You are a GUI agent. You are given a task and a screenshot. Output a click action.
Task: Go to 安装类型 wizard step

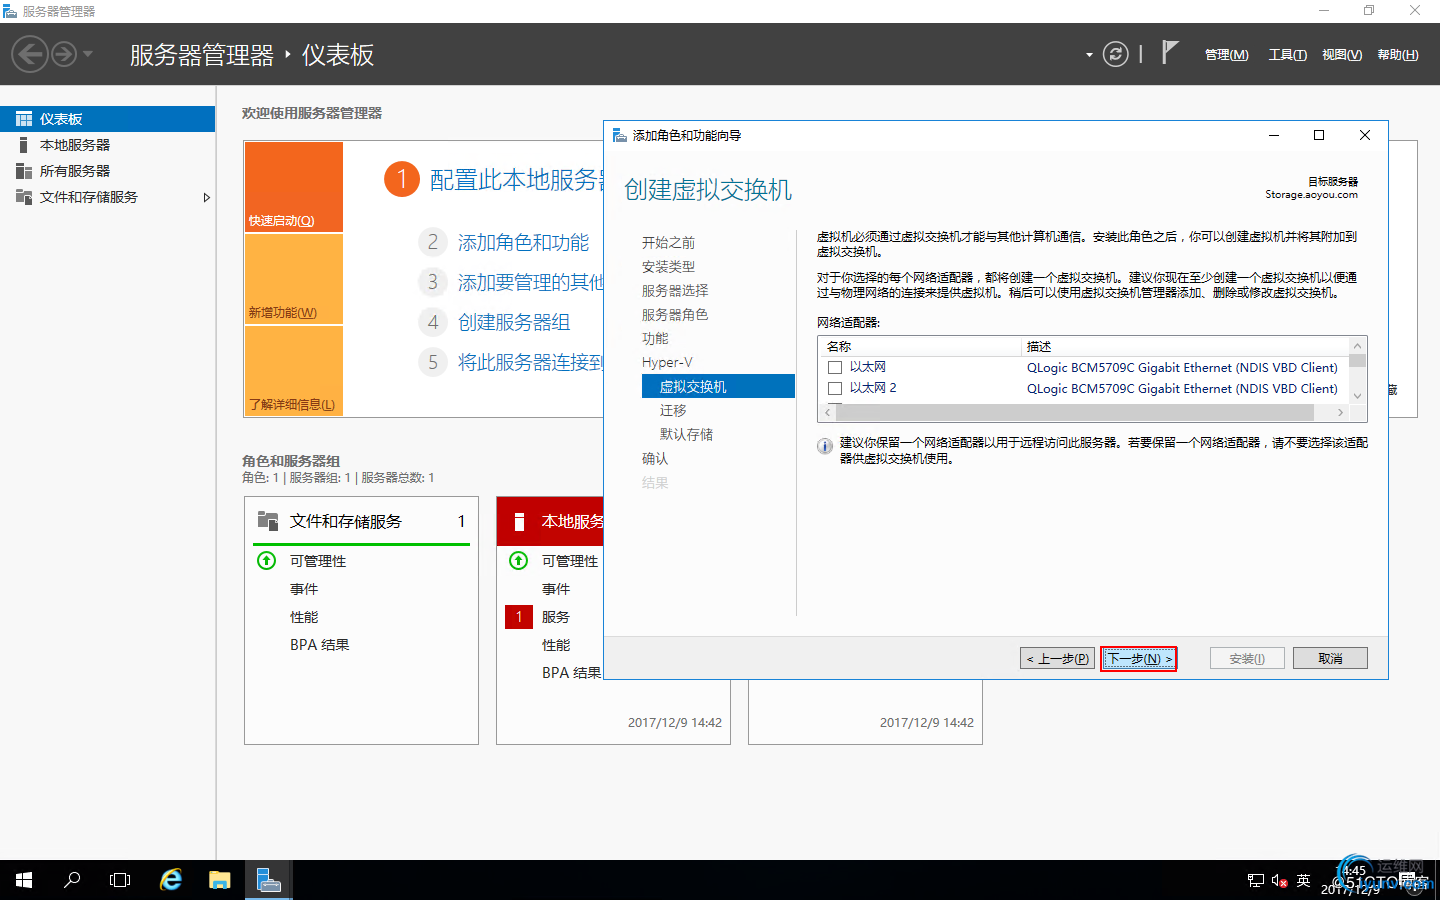(668, 267)
